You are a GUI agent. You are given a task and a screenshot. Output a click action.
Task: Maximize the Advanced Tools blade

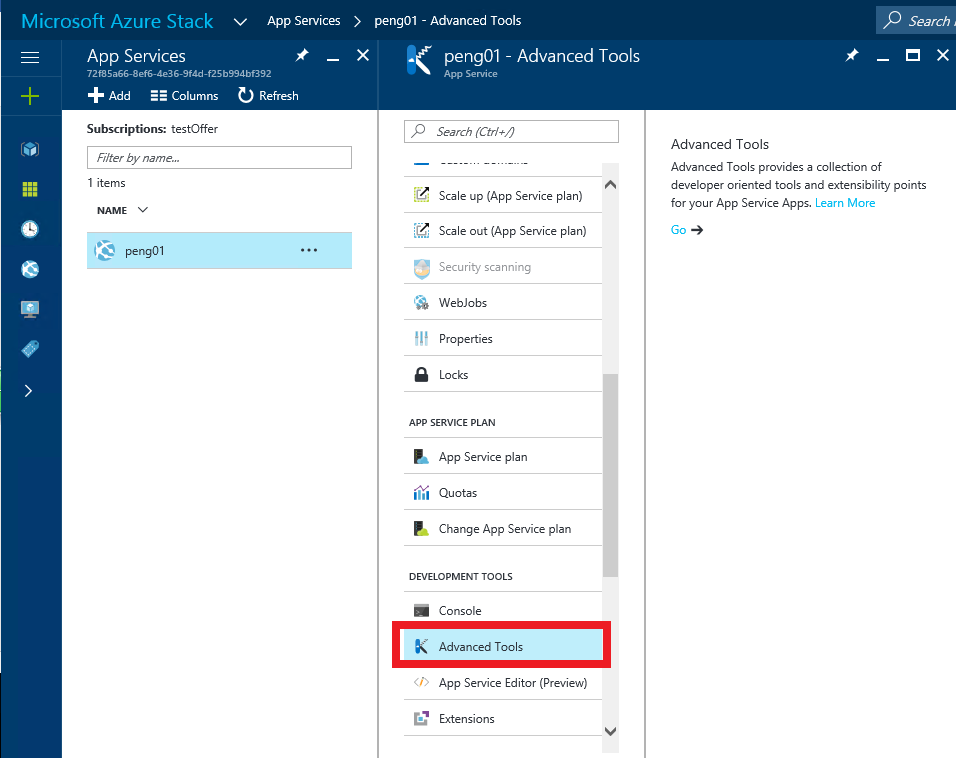pyautogui.click(x=913, y=55)
